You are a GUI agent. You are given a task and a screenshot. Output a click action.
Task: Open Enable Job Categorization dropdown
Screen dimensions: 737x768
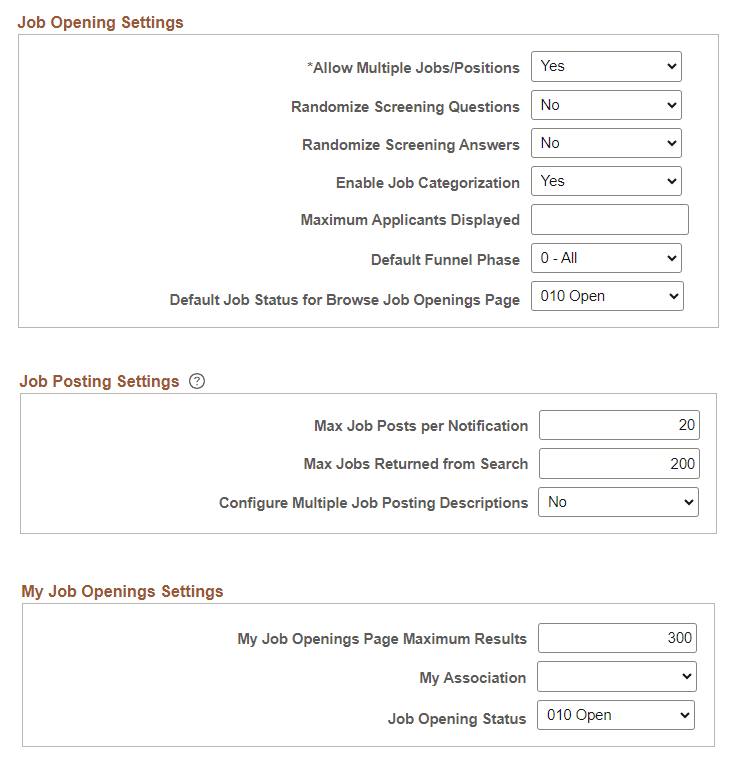[606, 181]
